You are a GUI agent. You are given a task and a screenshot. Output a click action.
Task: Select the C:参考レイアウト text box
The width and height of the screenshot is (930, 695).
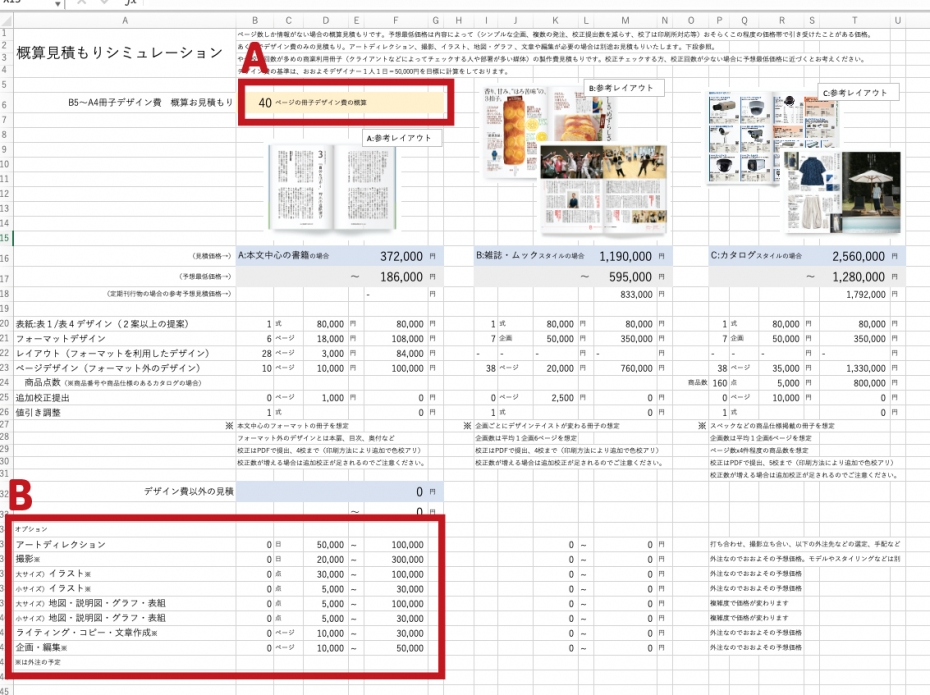pyautogui.click(x=854, y=93)
